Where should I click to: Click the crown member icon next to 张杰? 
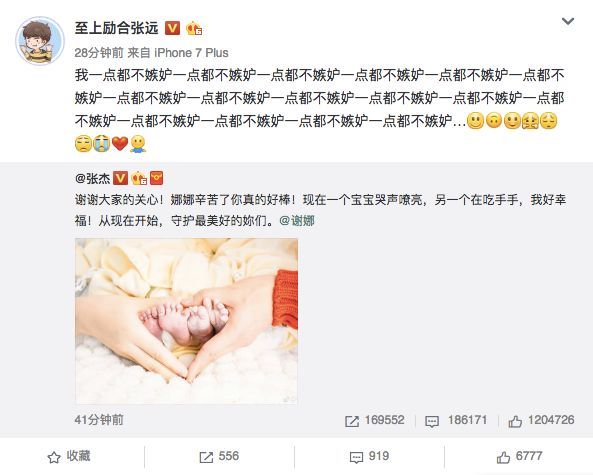pyautogui.click(x=139, y=178)
